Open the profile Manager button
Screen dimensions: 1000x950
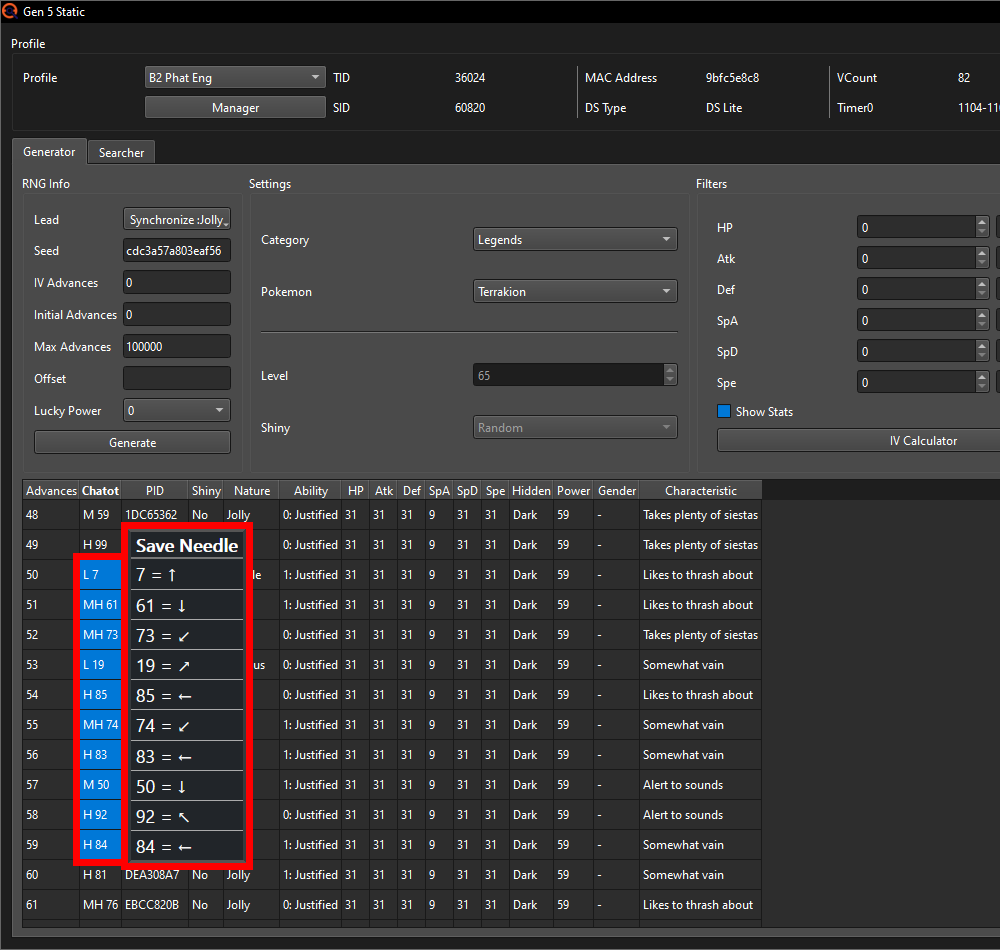[x=235, y=108]
